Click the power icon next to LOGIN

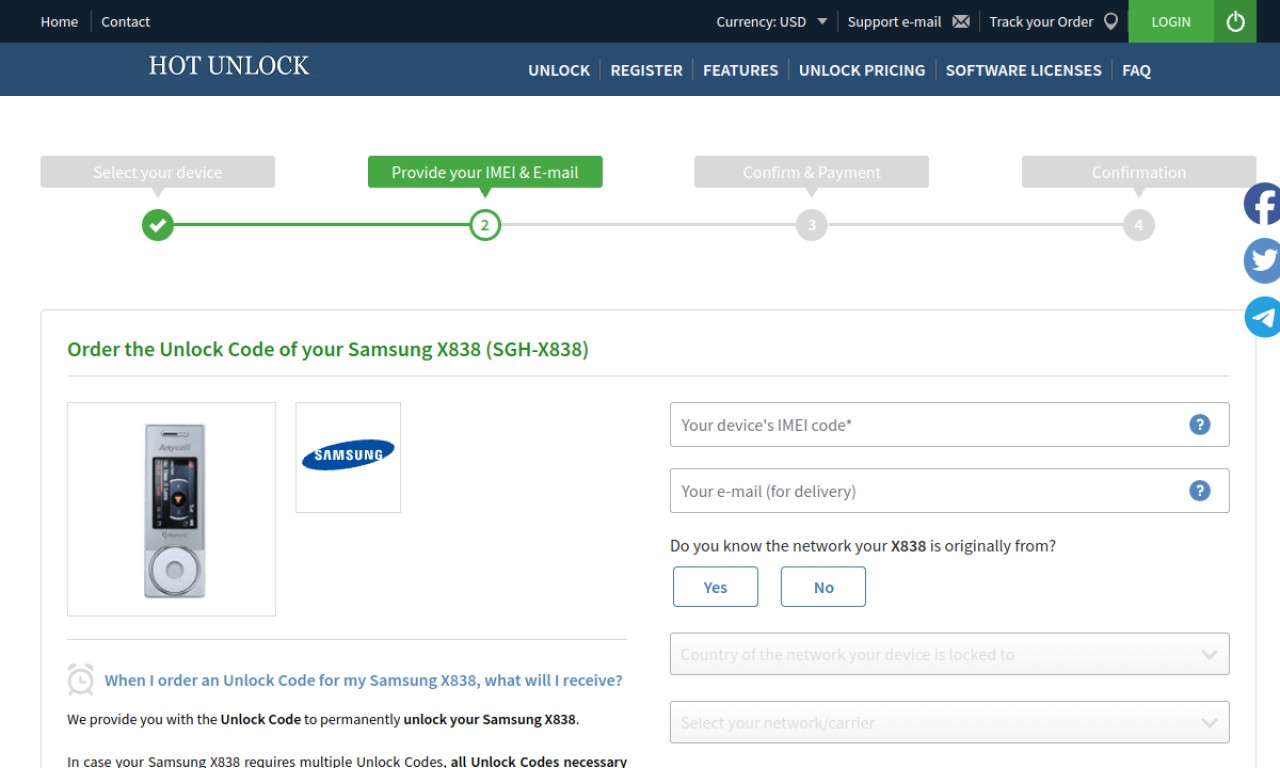[1235, 21]
